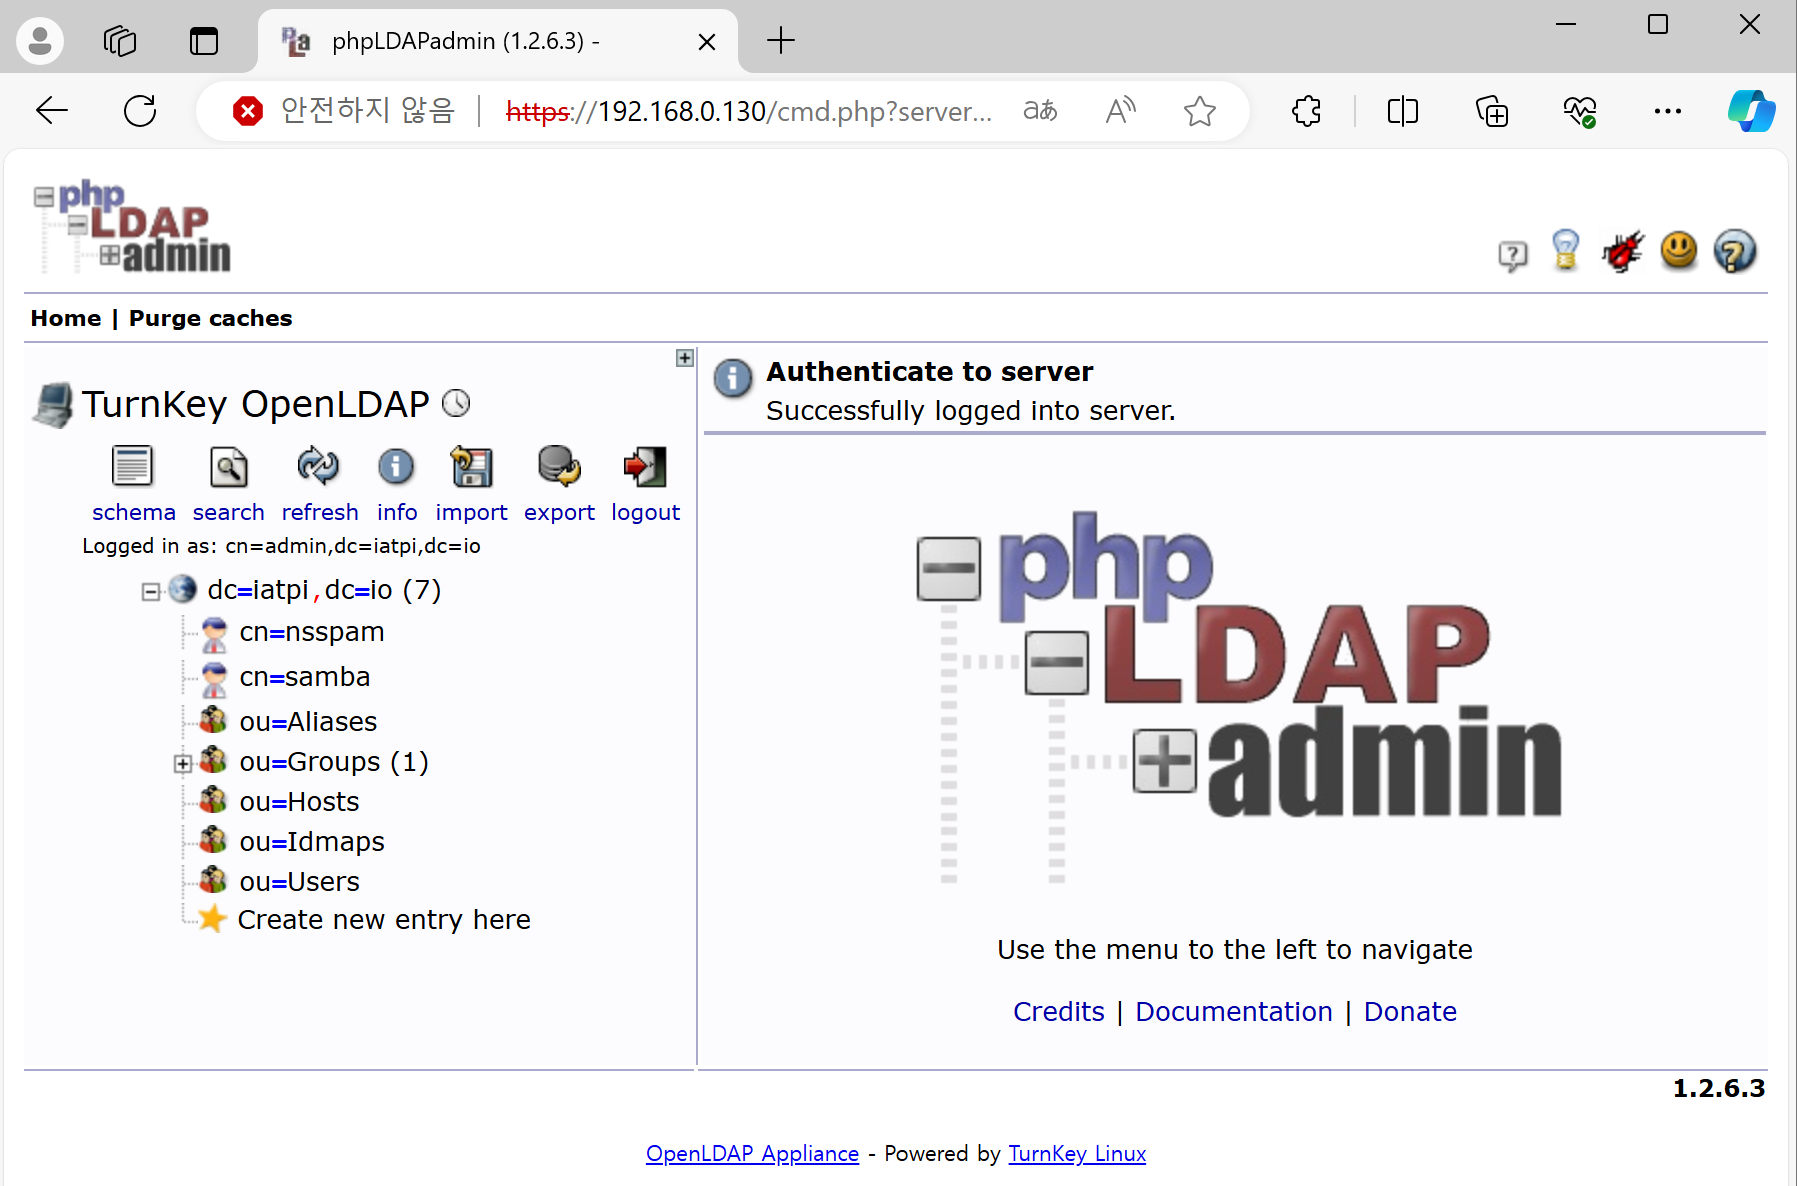Click the star icon for new entry
Viewport: 1797px width, 1186px height.
pyautogui.click(x=212, y=918)
